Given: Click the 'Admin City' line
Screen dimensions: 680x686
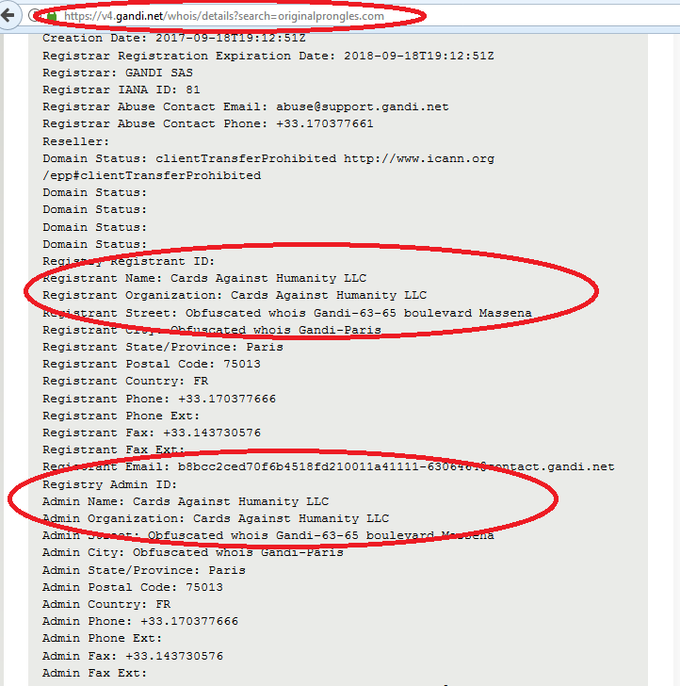Looking at the screenshot, I should tap(193, 553).
